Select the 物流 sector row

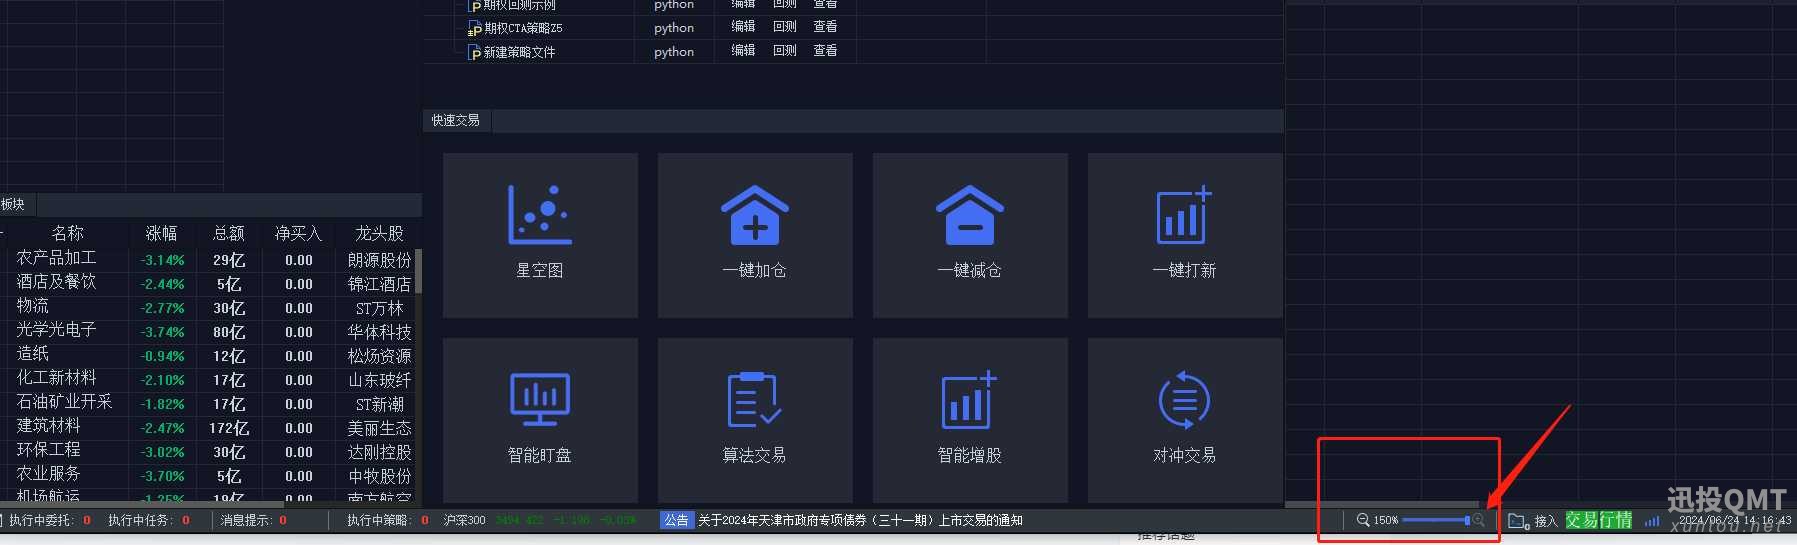[x=33, y=306]
